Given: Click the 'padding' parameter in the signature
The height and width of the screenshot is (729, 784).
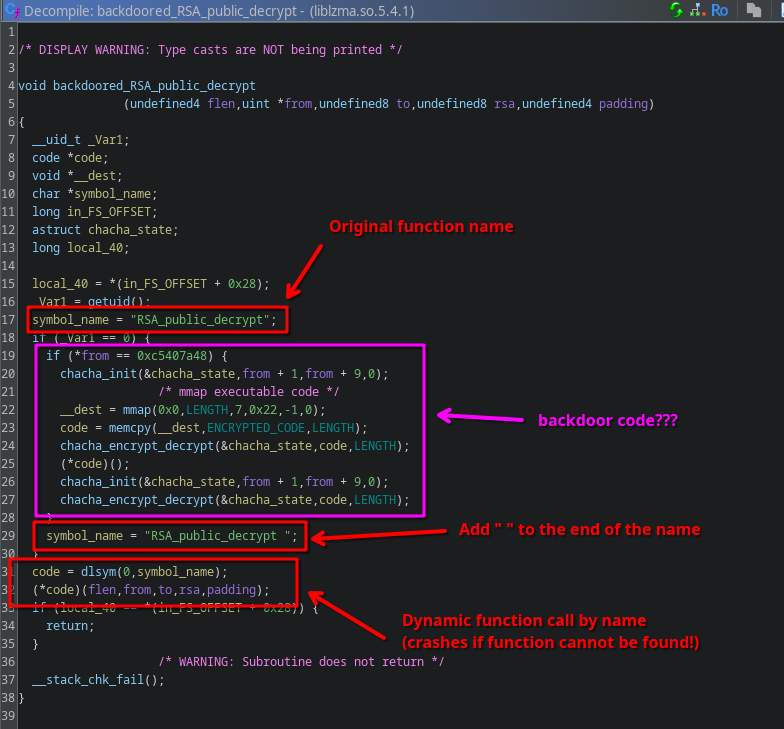Looking at the screenshot, I should [623, 104].
